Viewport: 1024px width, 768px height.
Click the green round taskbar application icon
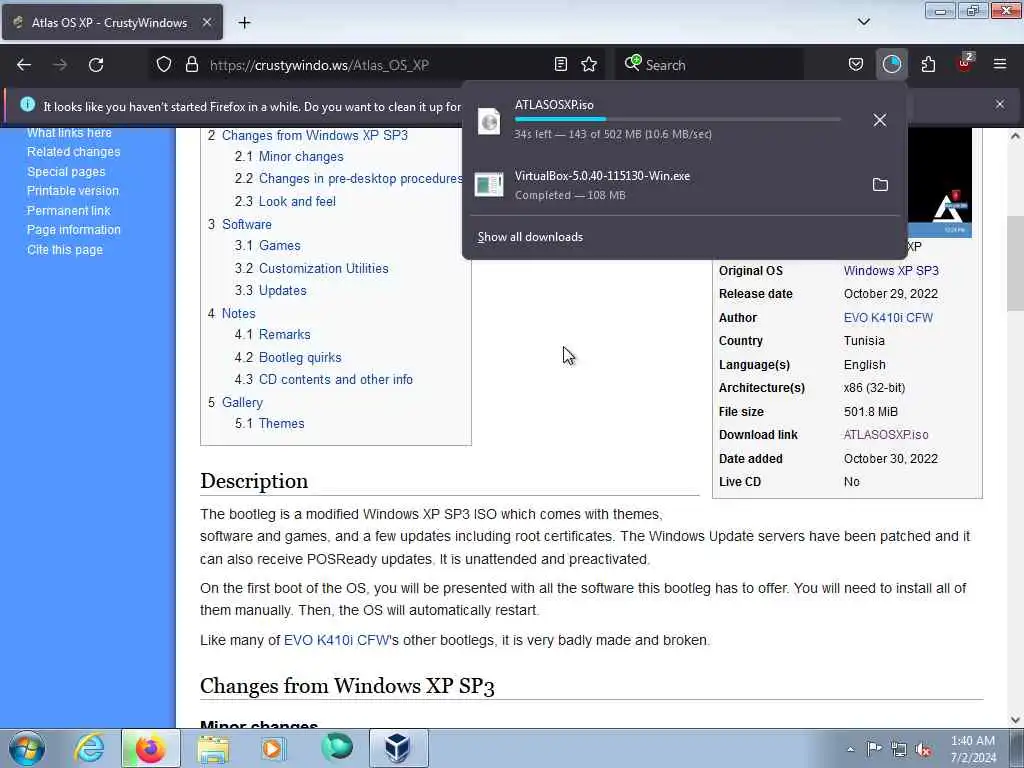pos(337,748)
